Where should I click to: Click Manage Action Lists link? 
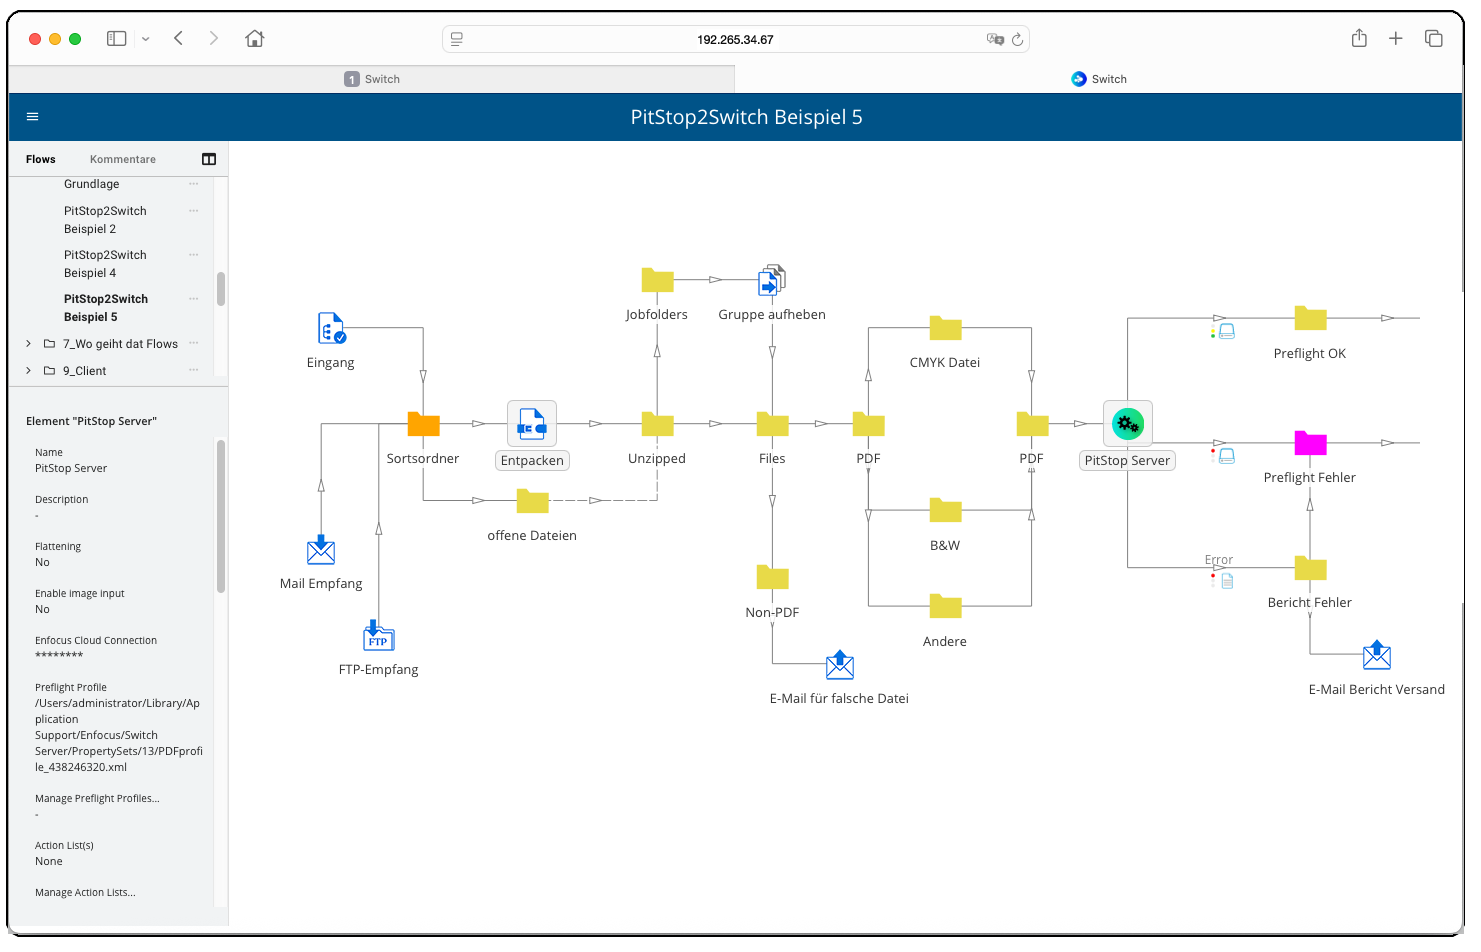tap(84, 892)
